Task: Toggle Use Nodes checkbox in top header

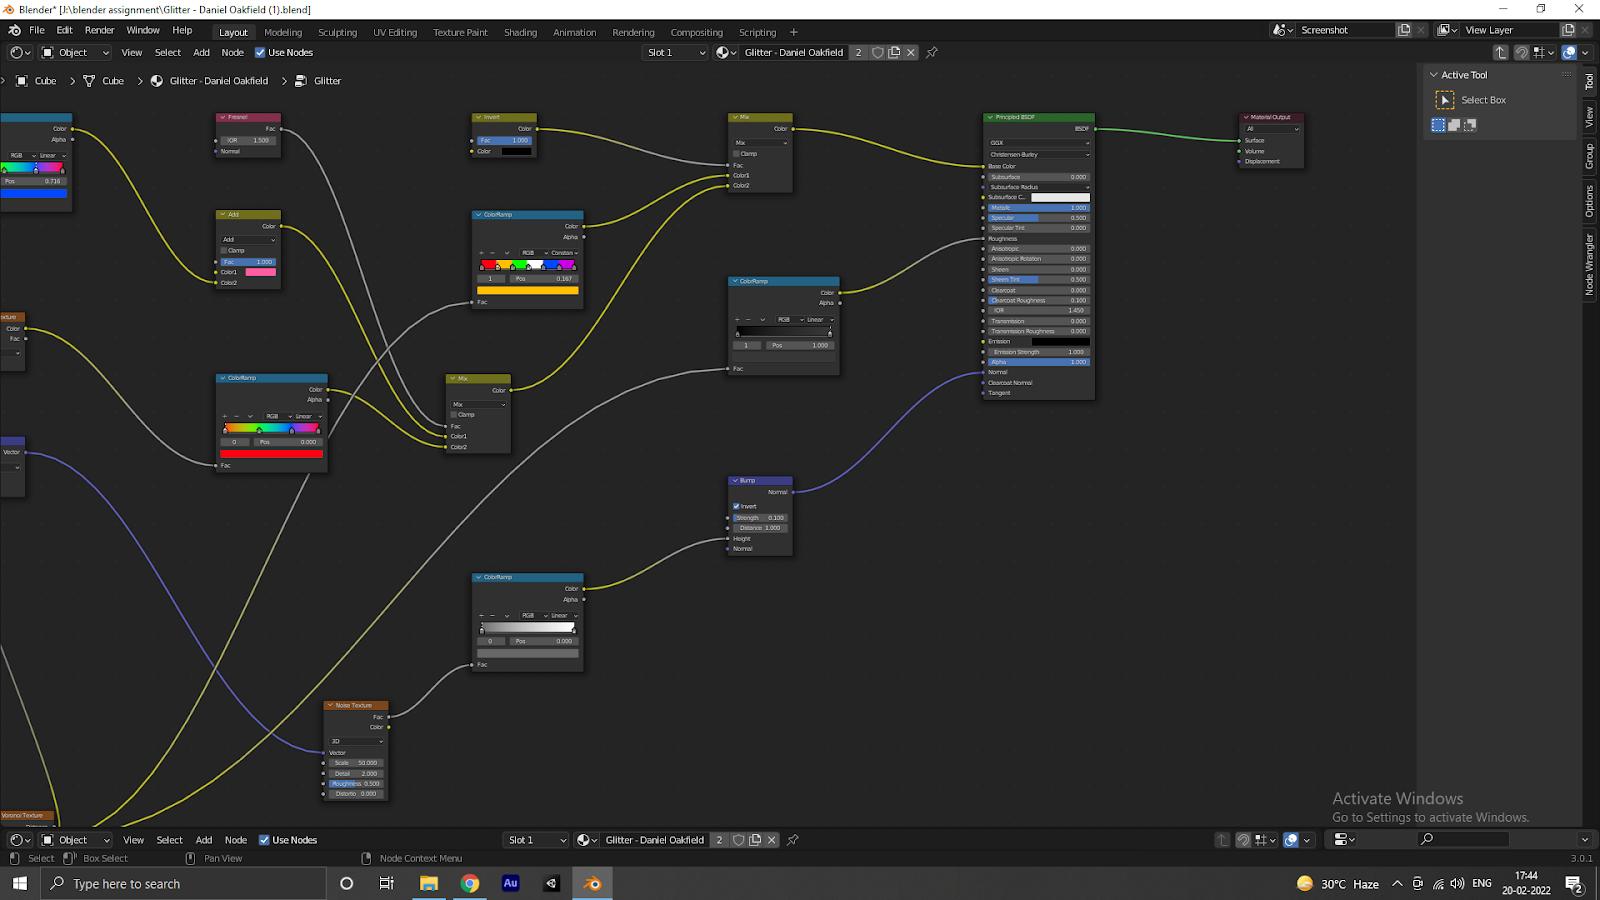Action: pos(260,52)
